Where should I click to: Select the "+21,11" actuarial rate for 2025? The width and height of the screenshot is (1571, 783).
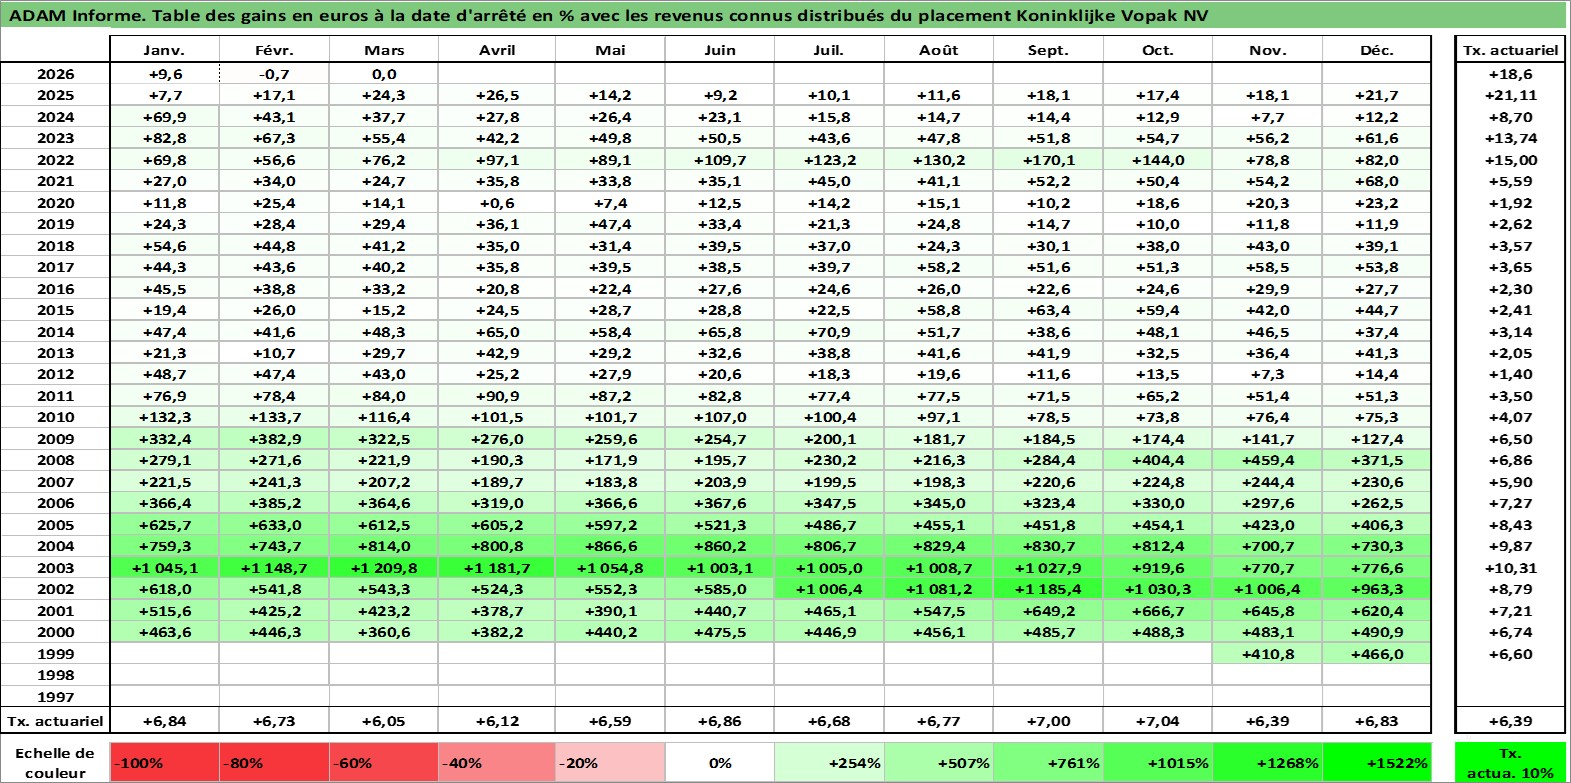tap(1510, 95)
